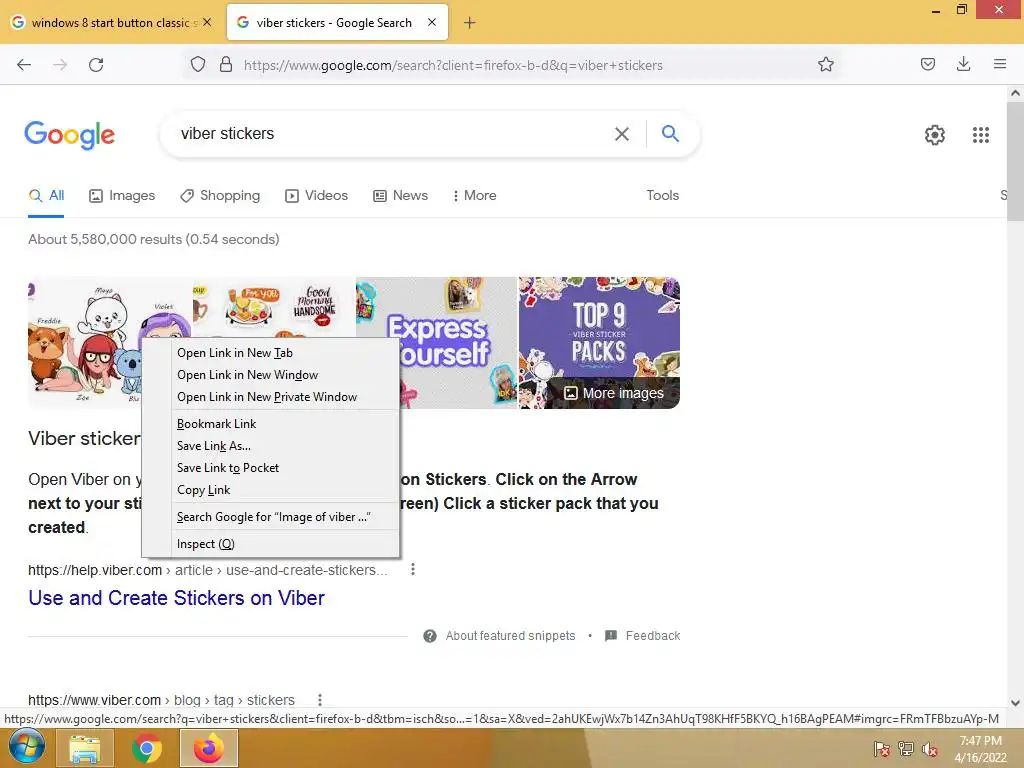Switch to the Shopping results tab
The width and height of the screenshot is (1024, 768).
point(219,195)
